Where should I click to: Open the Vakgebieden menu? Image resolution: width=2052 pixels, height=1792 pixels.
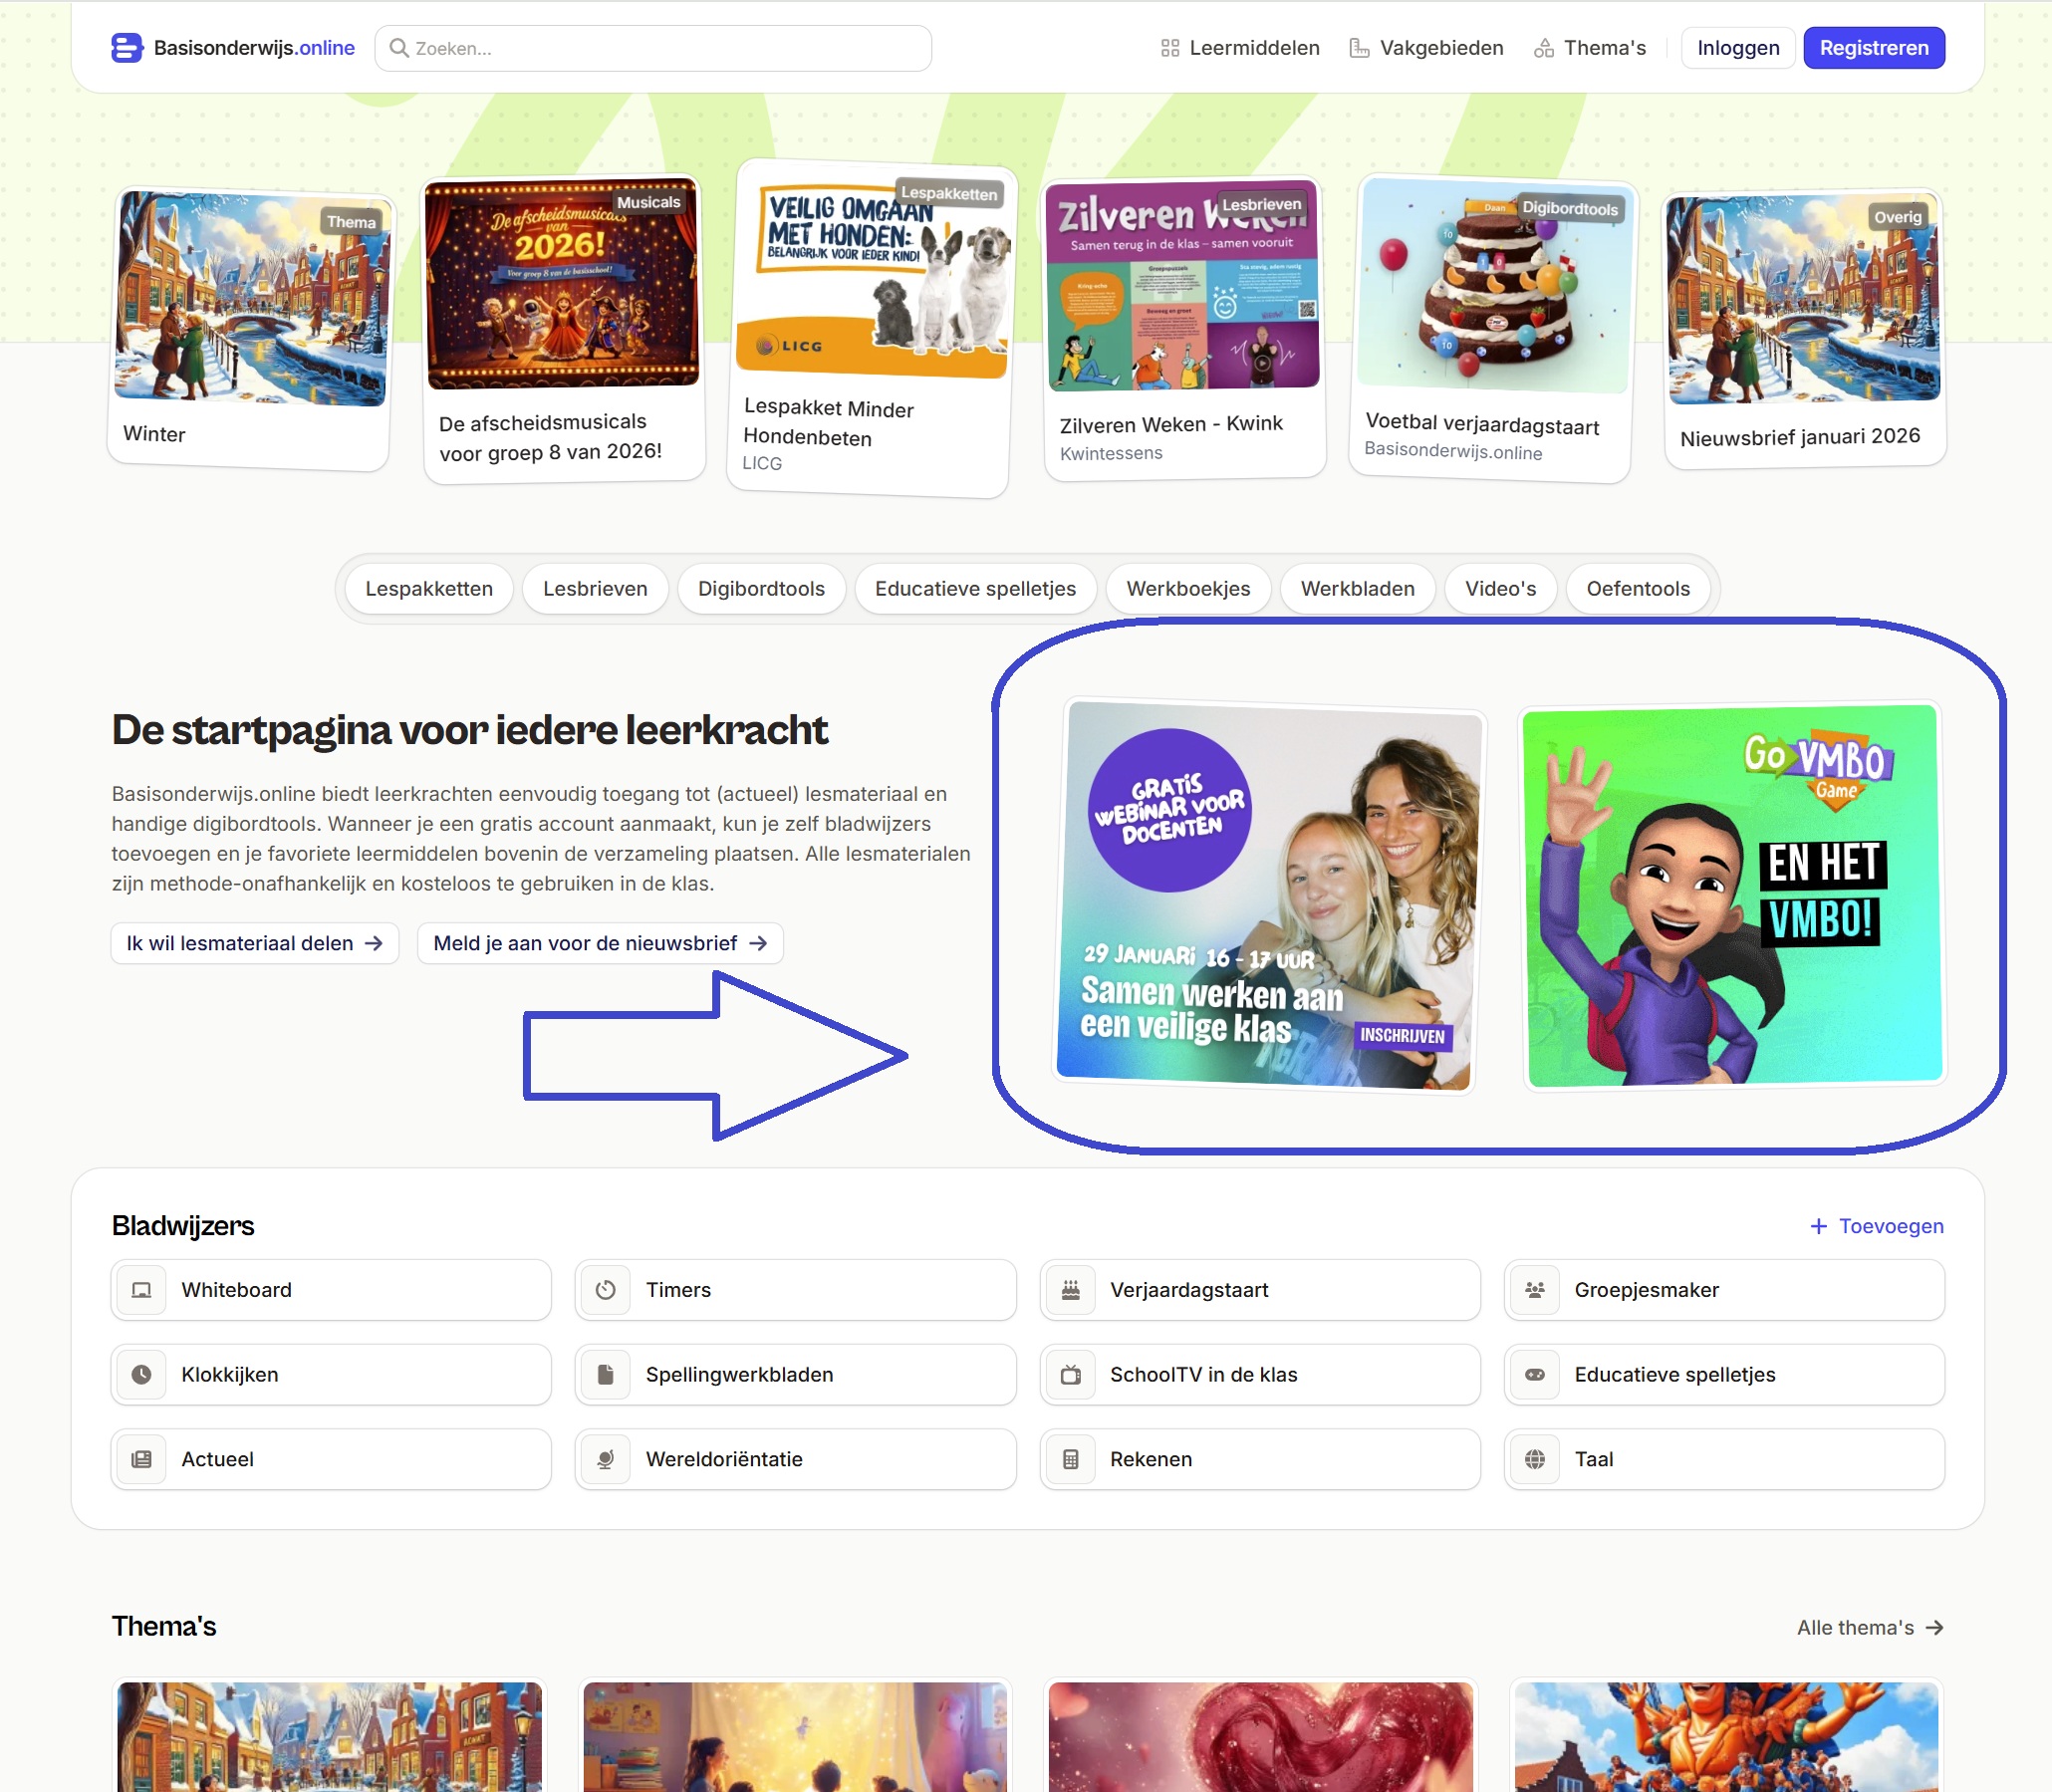(1426, 48)
